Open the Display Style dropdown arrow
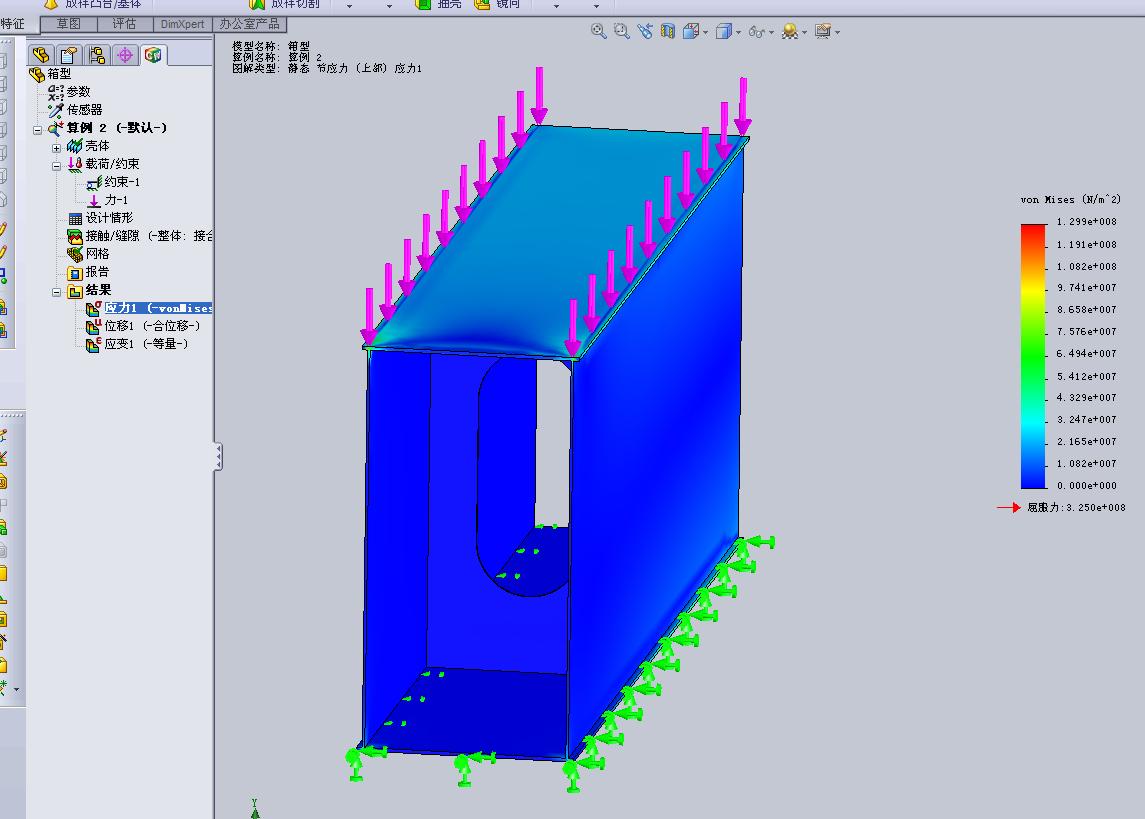Image resolution: width=1145 pixels, height=819 pixels. point(738,32)
